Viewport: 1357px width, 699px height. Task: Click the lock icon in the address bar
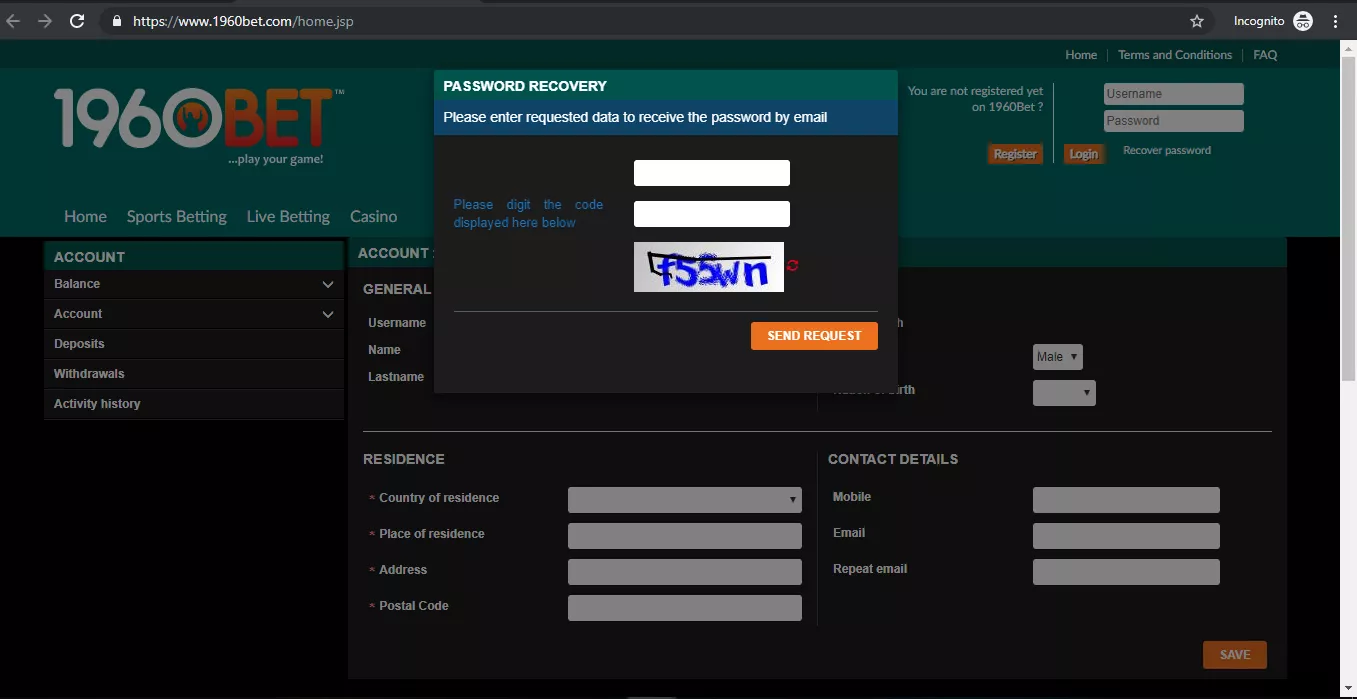[x=116, y=20]
